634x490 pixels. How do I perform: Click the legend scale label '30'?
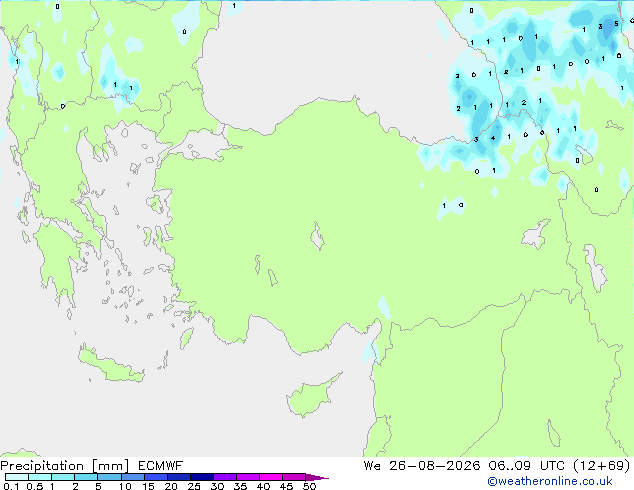click(217, 486)
